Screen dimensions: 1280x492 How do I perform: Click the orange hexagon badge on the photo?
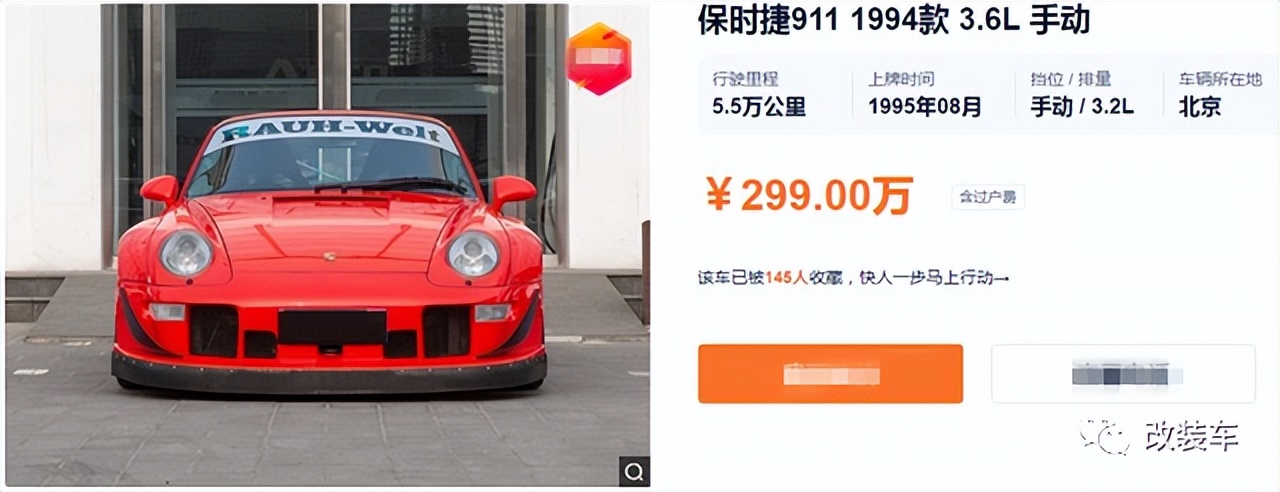(x=599, y=58)
